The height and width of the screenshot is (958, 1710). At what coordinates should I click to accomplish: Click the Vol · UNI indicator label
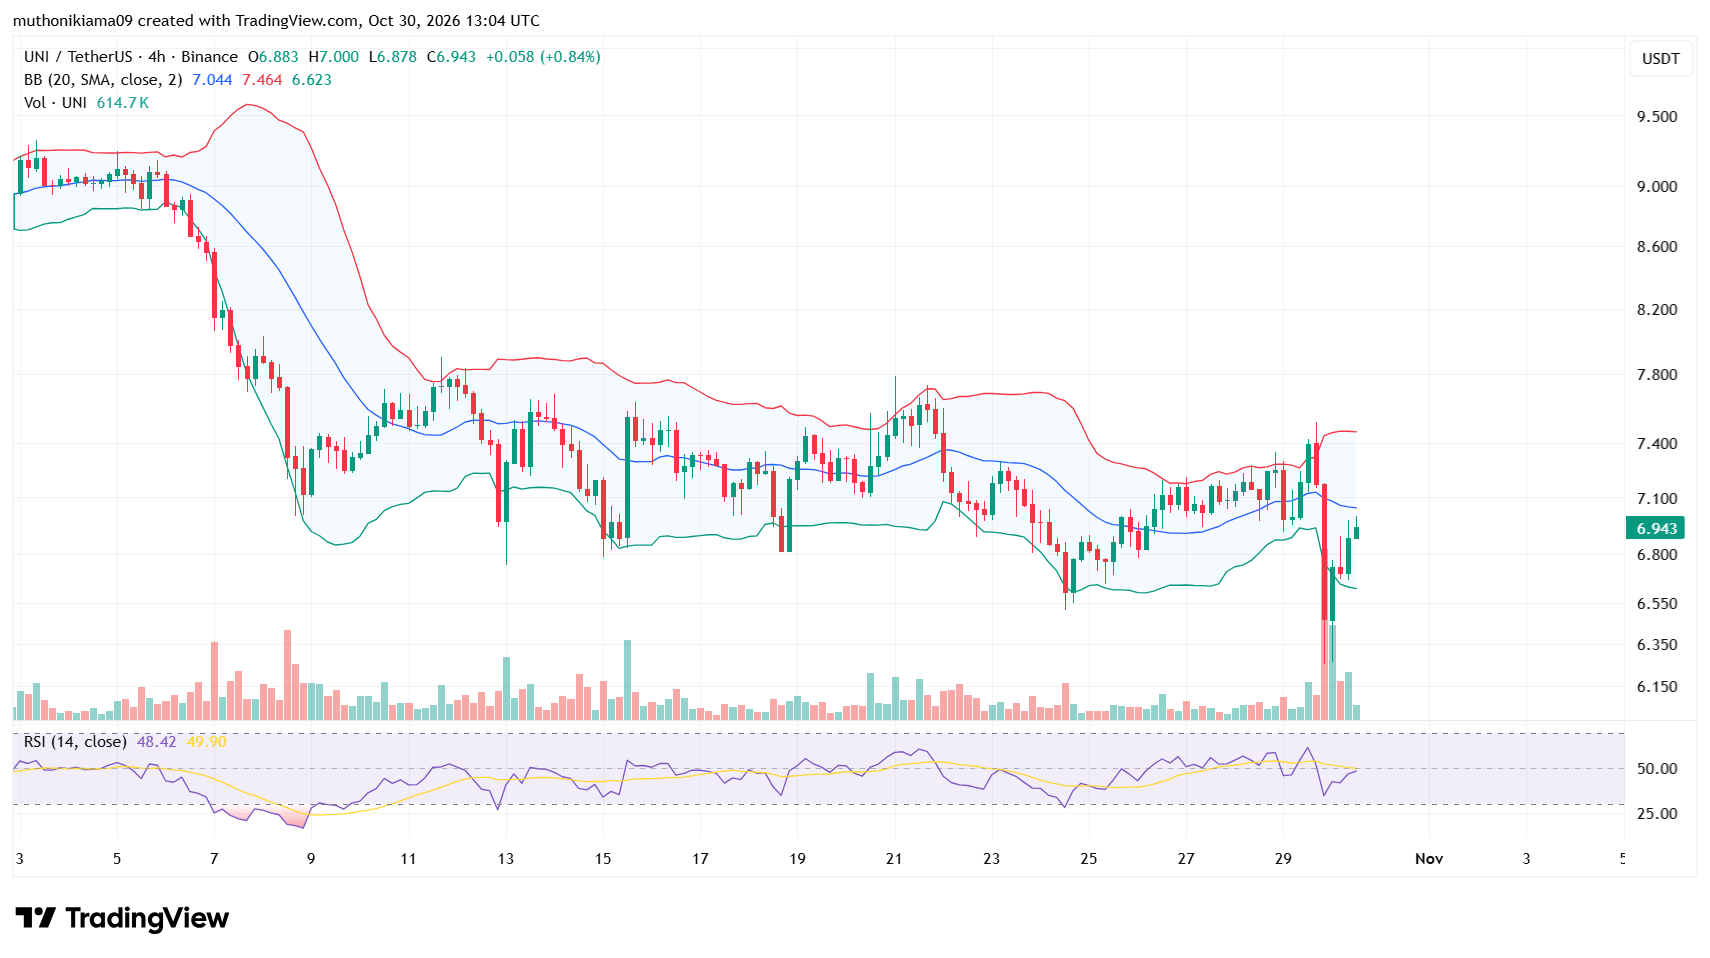pos(55,103)
